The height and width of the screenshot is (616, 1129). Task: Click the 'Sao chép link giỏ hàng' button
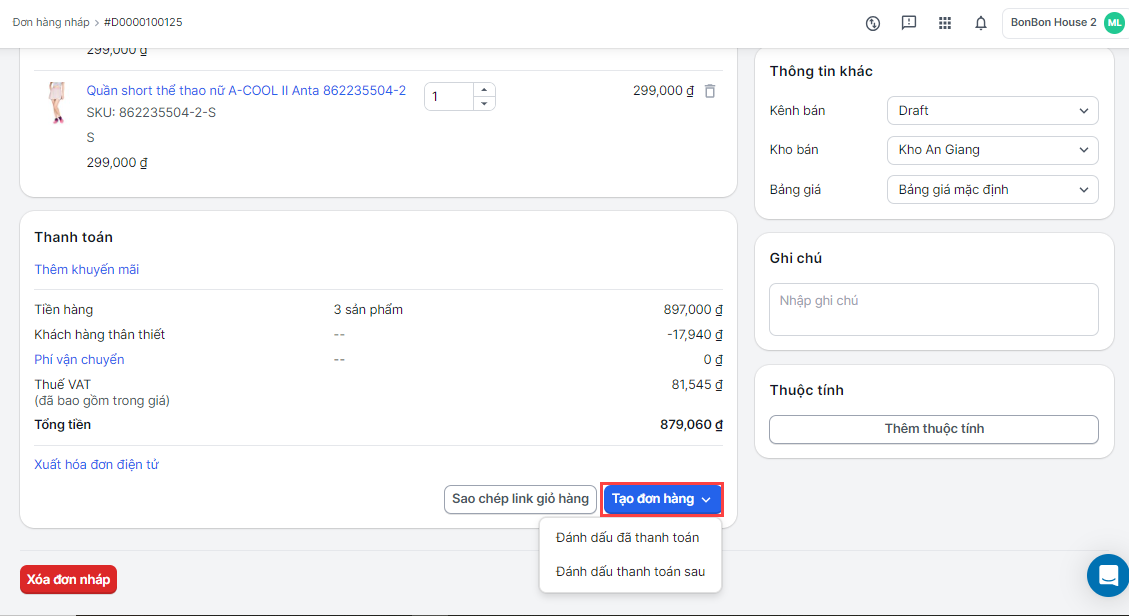(520, 499)
